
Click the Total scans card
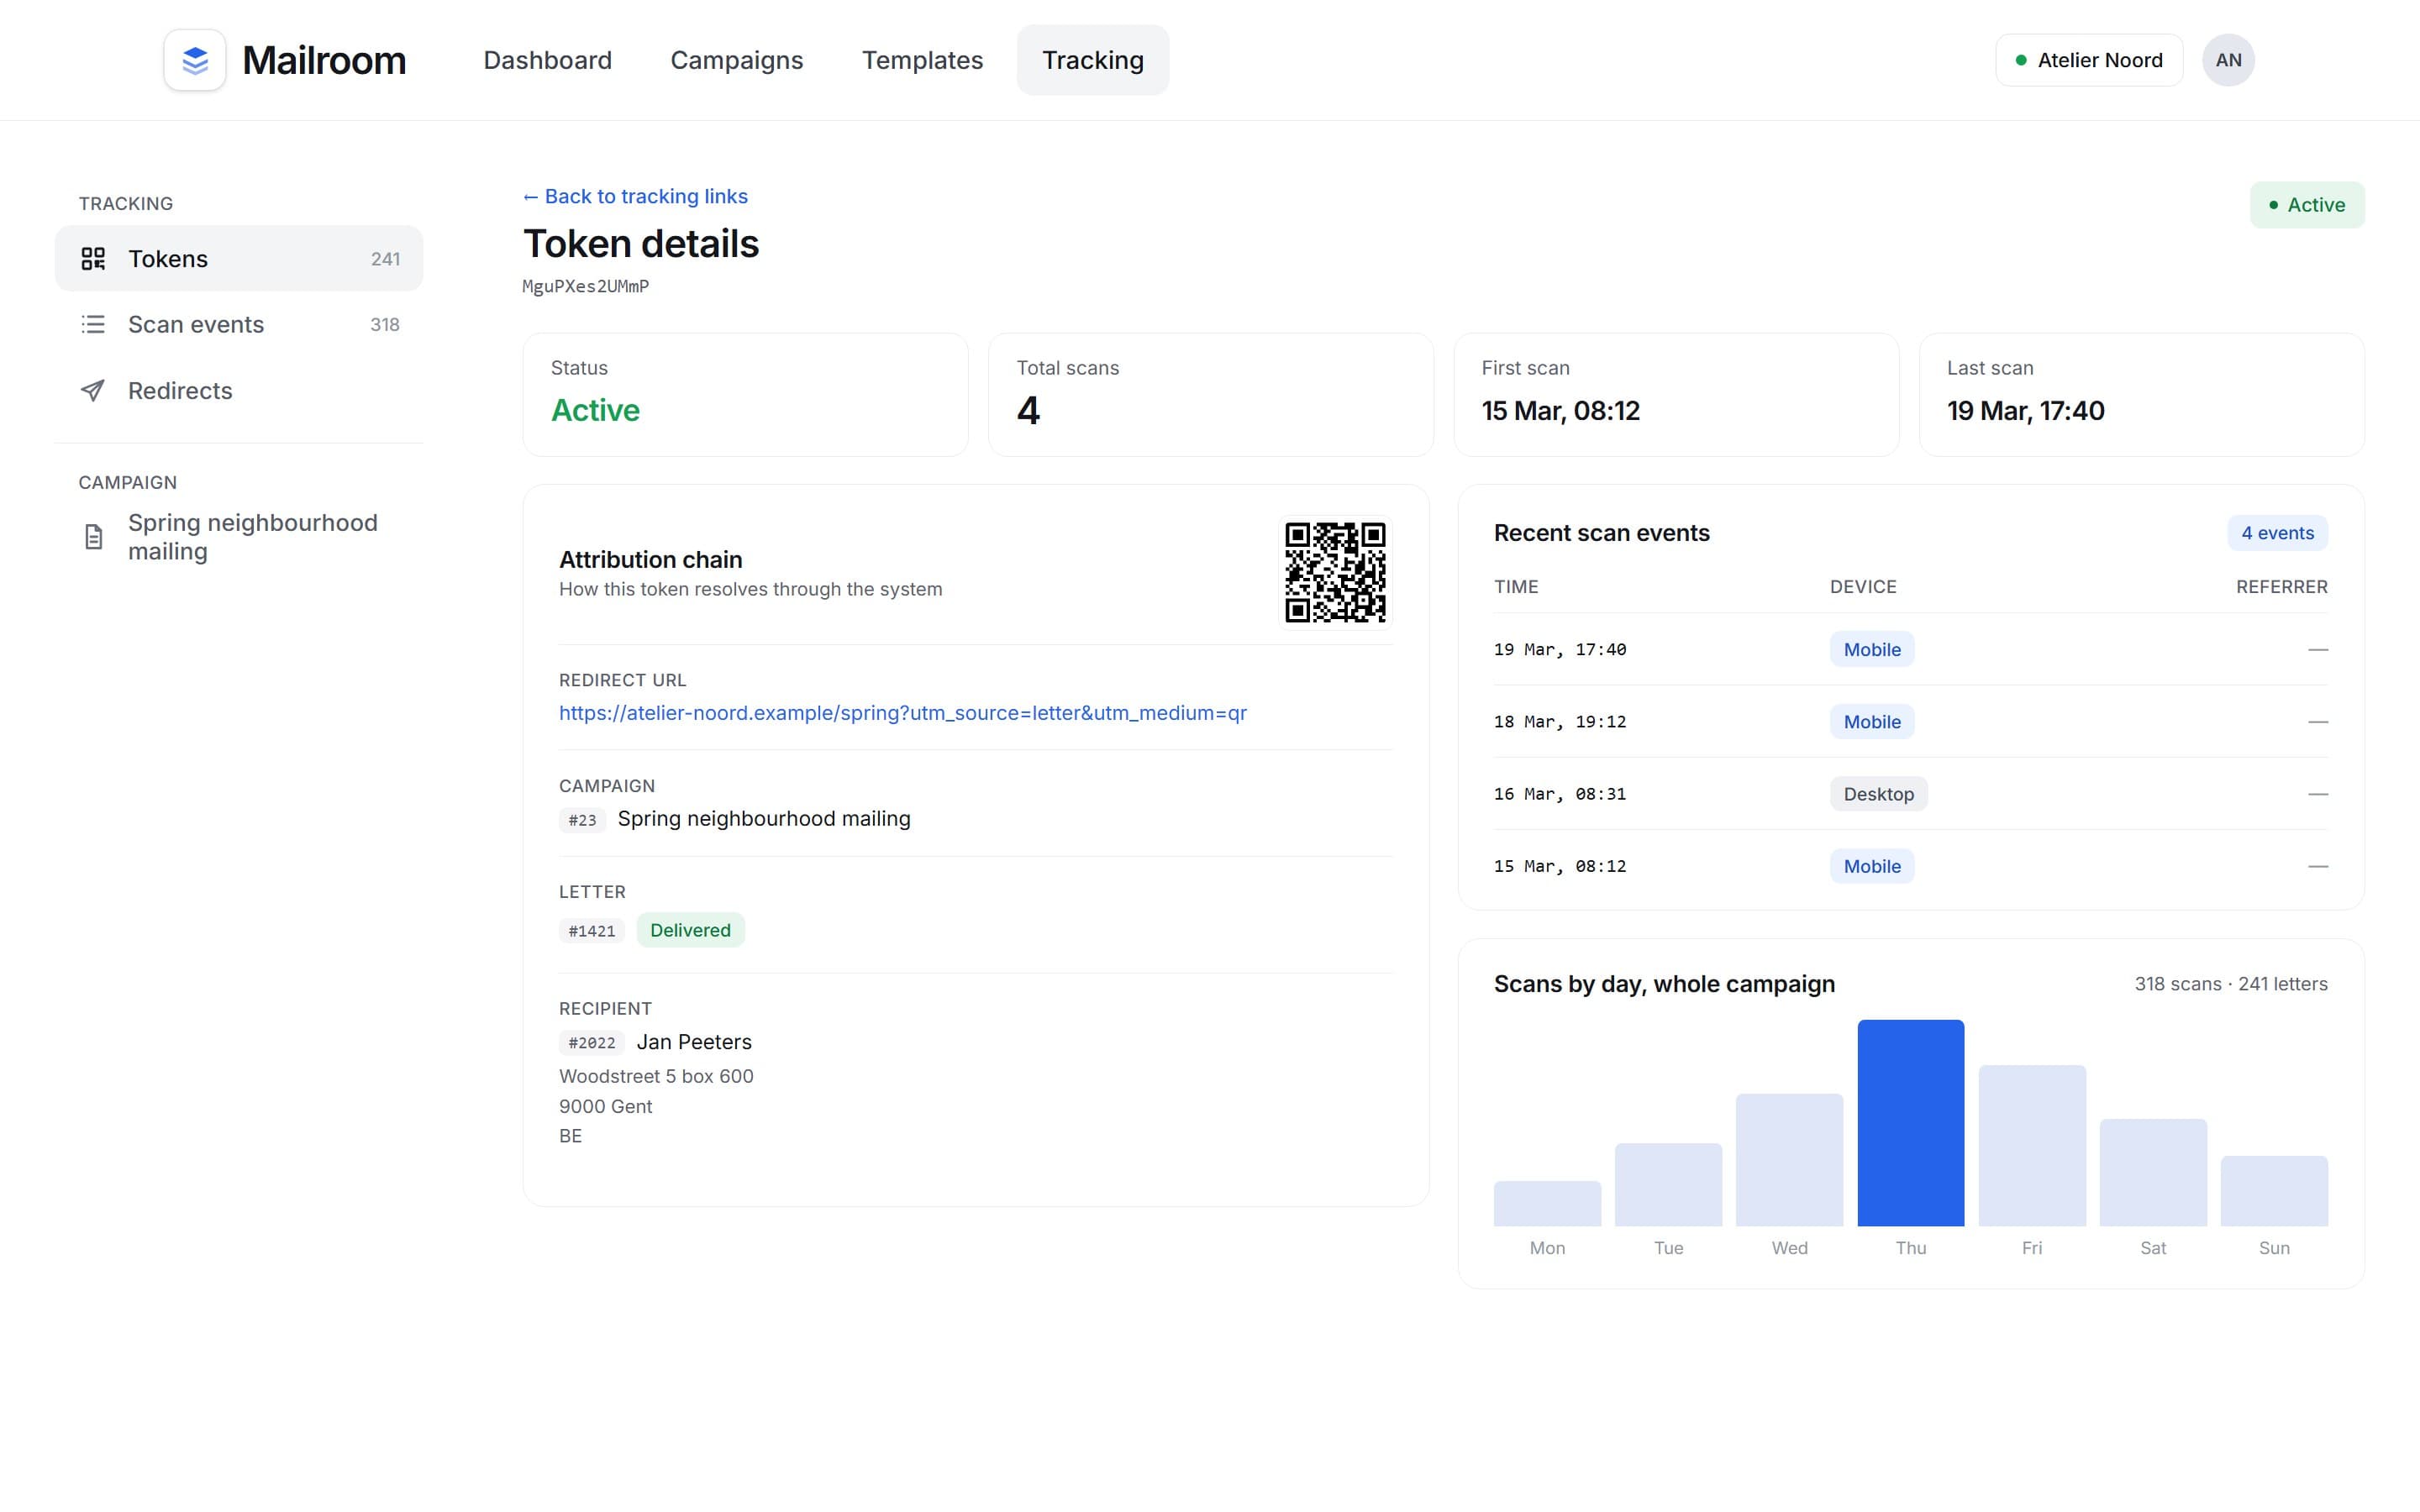(1210, 395)
